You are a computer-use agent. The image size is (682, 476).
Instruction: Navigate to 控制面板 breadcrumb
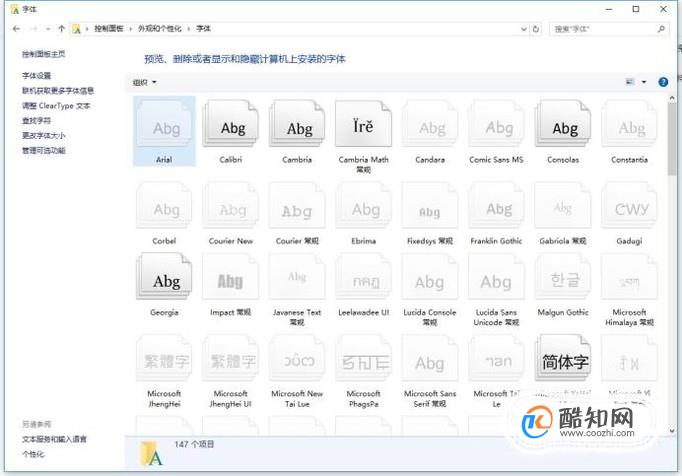coord(109,29)
